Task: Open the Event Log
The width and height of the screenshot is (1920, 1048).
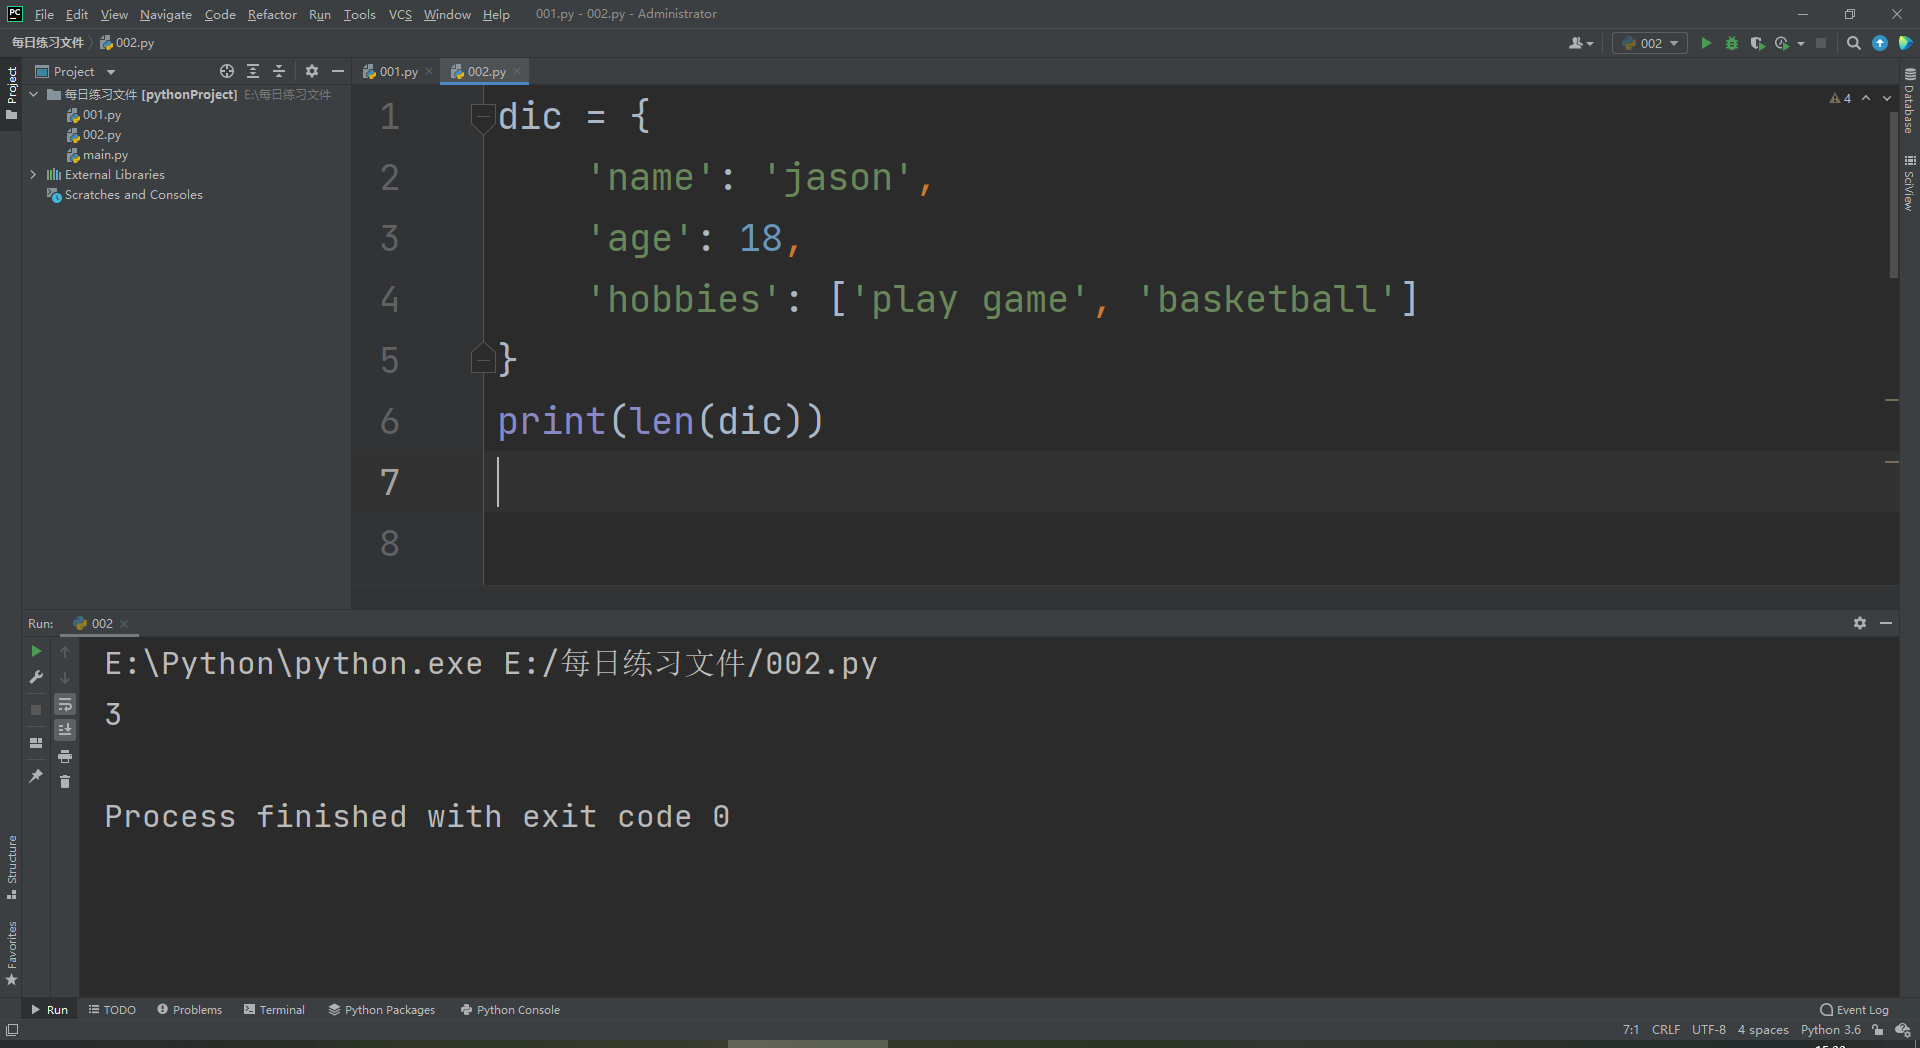Action: coord(1855,1010)
